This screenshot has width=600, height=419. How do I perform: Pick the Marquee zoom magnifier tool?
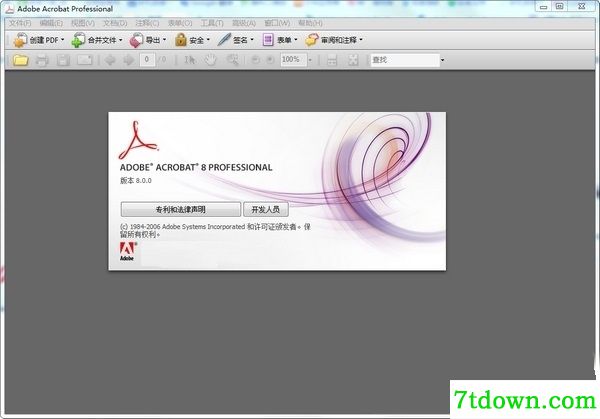[232, 60]
